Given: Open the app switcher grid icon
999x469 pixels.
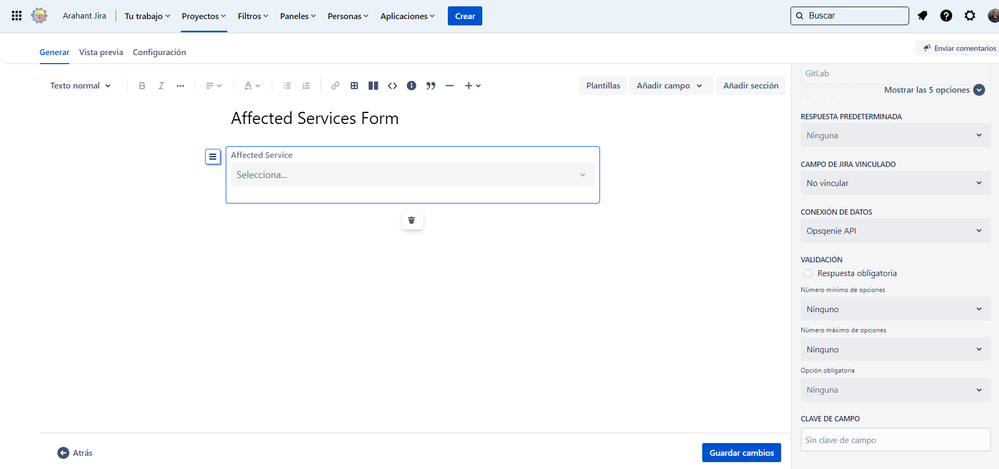Looking at the screenshot, I should 17,16.
